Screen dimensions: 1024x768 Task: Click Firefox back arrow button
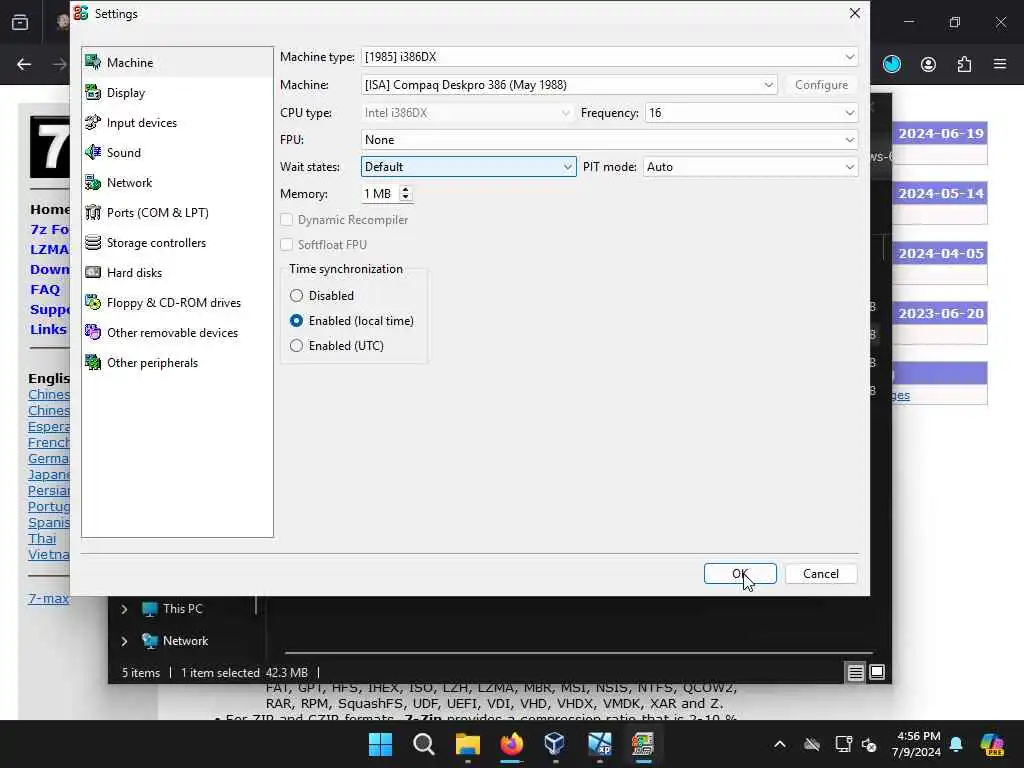(24, 64)
